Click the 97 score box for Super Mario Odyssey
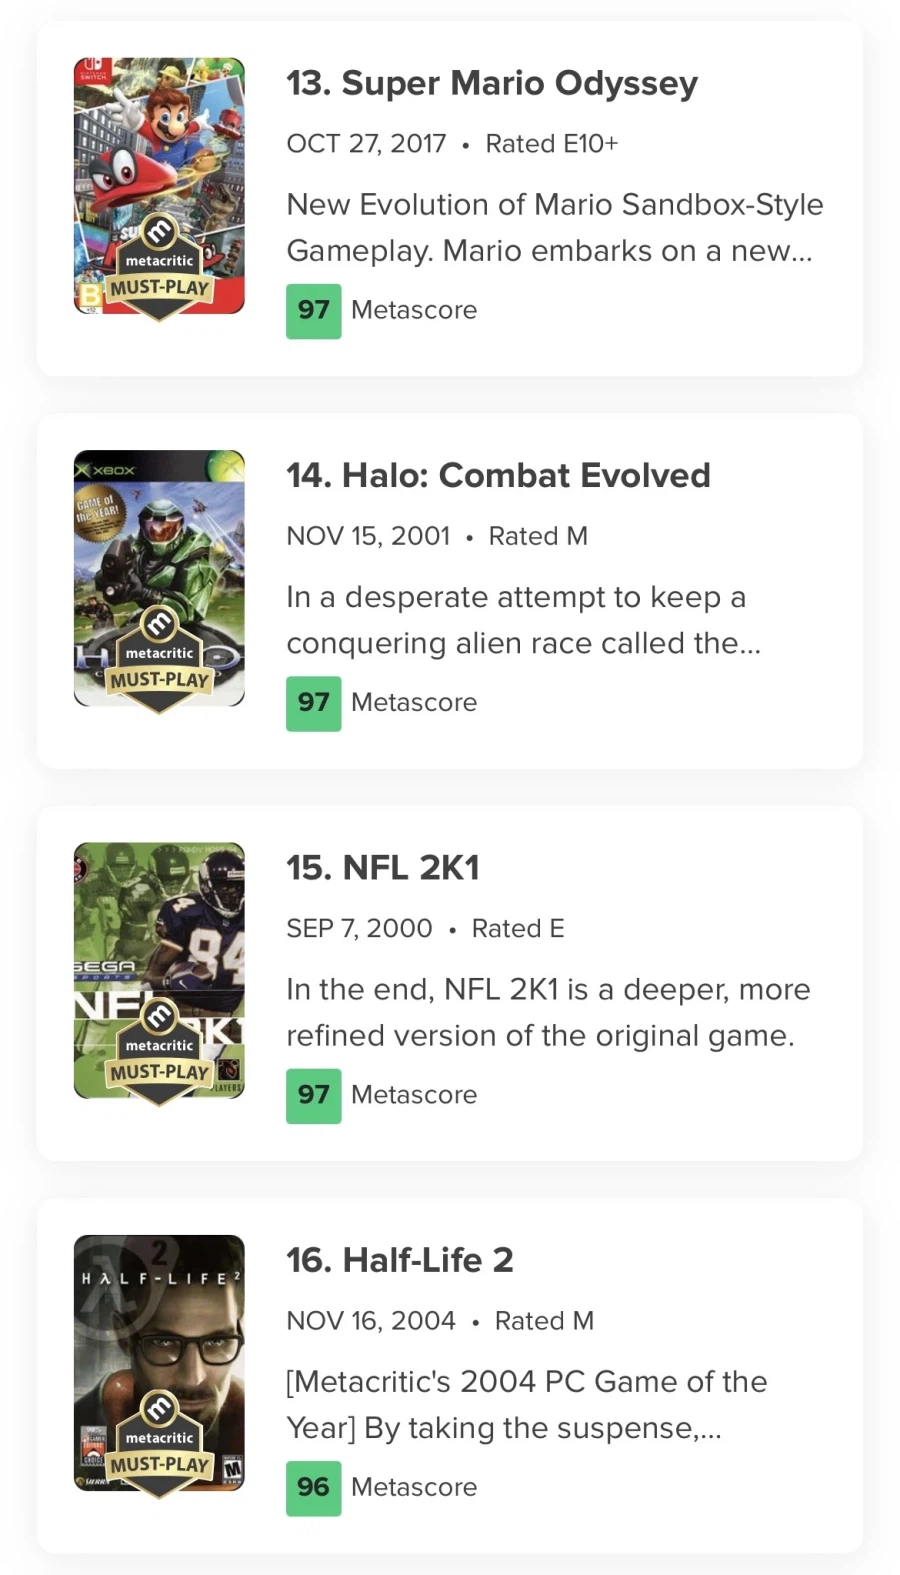 pos(313,311)
